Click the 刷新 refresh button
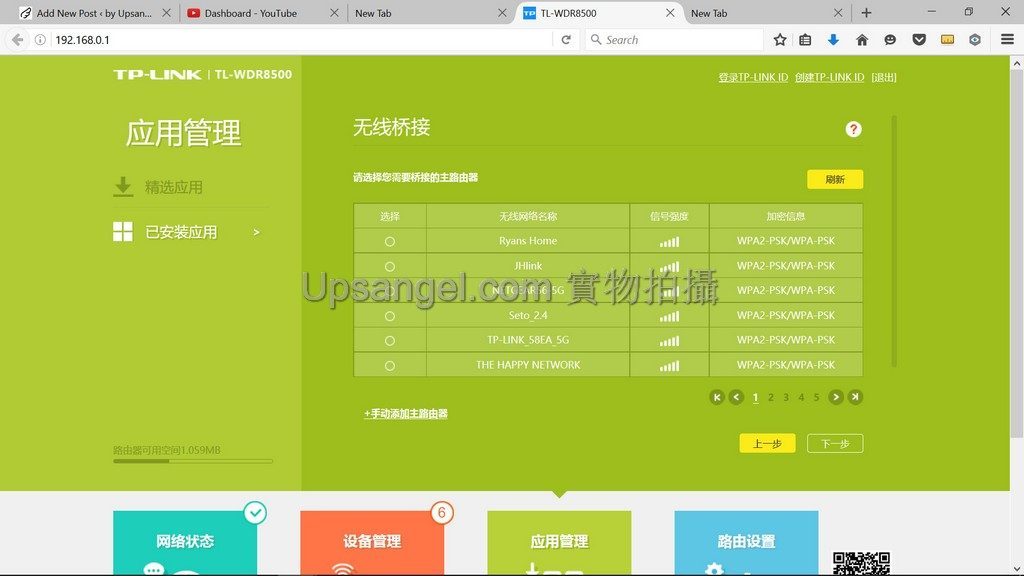 coord(835,180)
